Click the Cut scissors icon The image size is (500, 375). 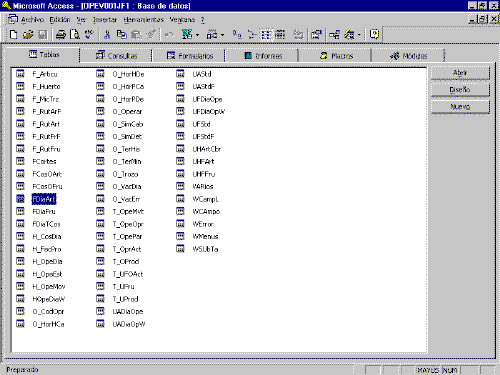pos(107,34)
